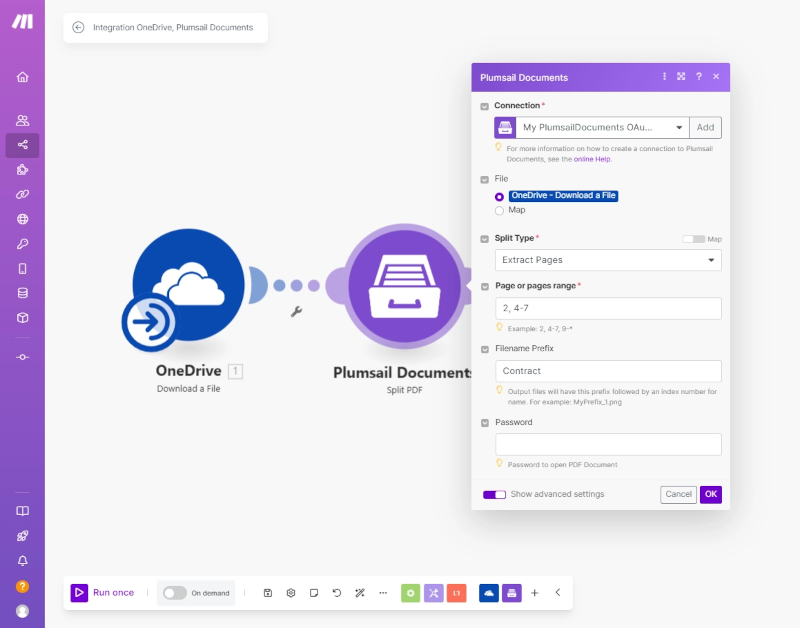Click the OneDrive module circle
The image size is (800, 628).
click(x=188, y=285)
